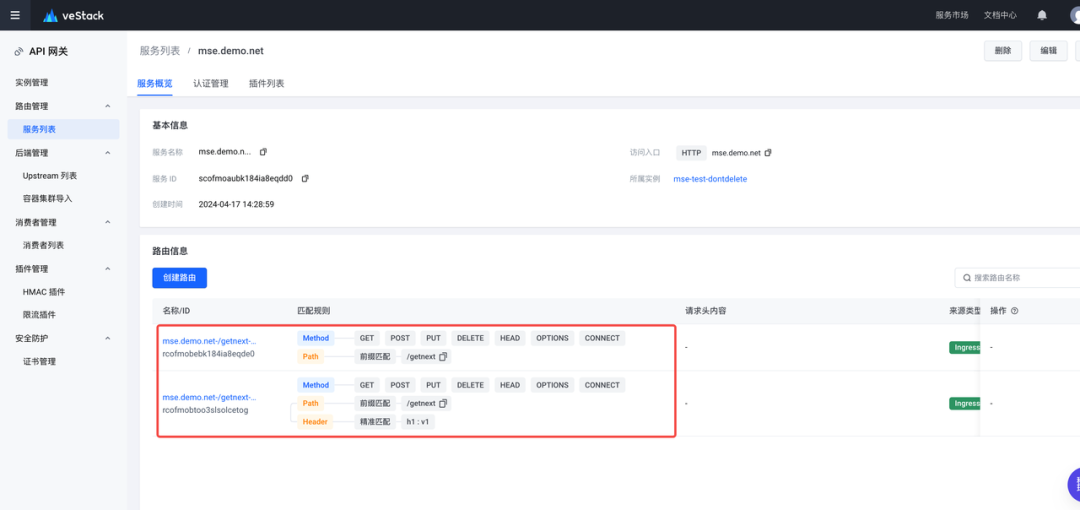Open instance link mse-test-dontdelete
The image size is (1080, 510).
tap(710, 179)
